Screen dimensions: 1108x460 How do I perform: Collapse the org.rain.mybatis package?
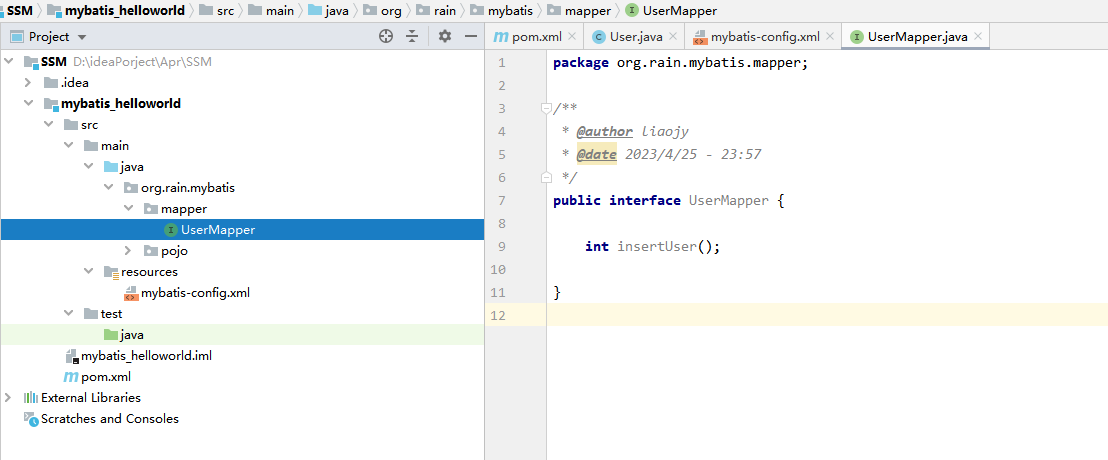(108, 188)
